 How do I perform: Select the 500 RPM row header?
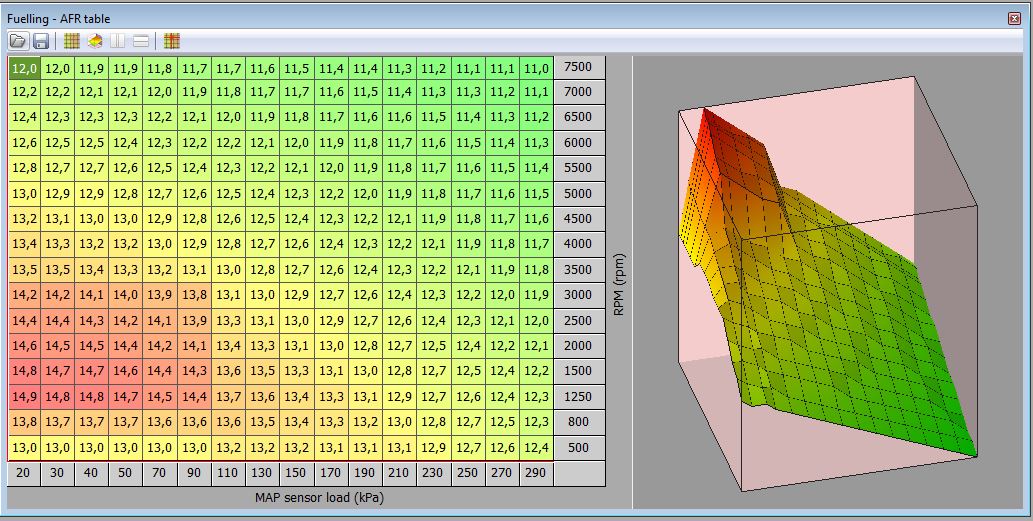(579, 447)
